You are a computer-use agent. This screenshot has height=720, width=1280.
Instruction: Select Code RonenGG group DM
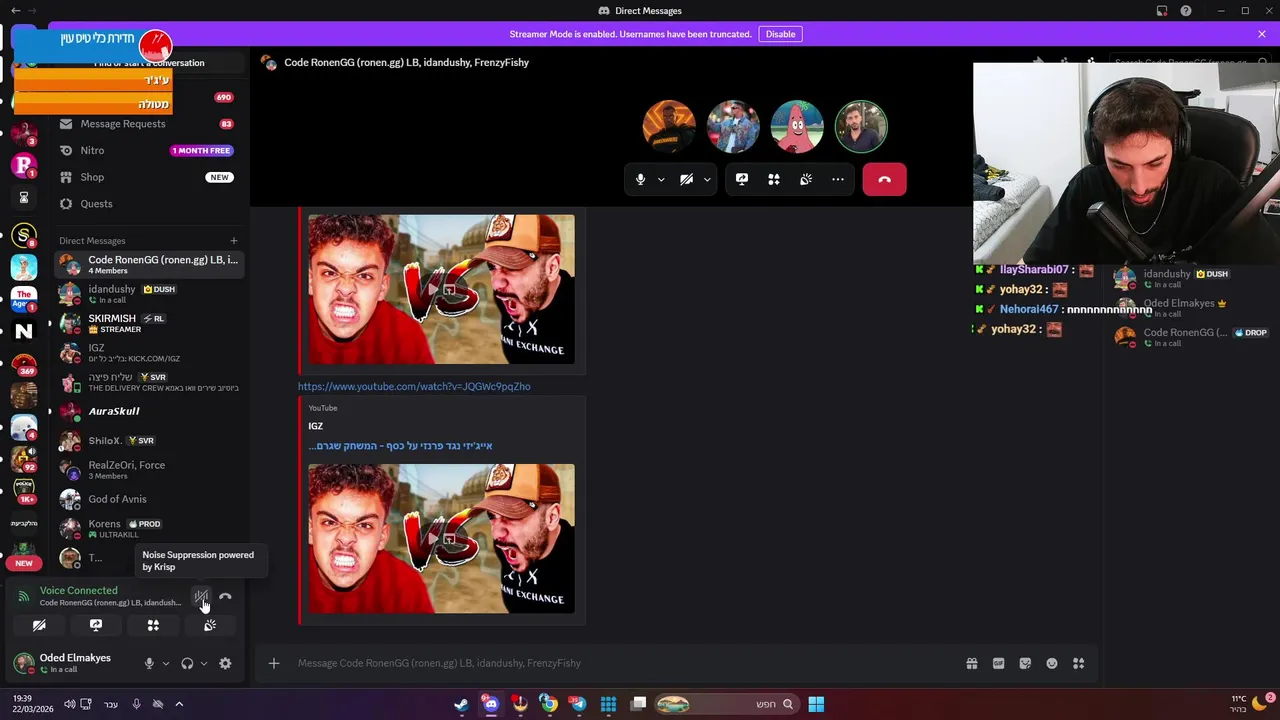point(147,265)
